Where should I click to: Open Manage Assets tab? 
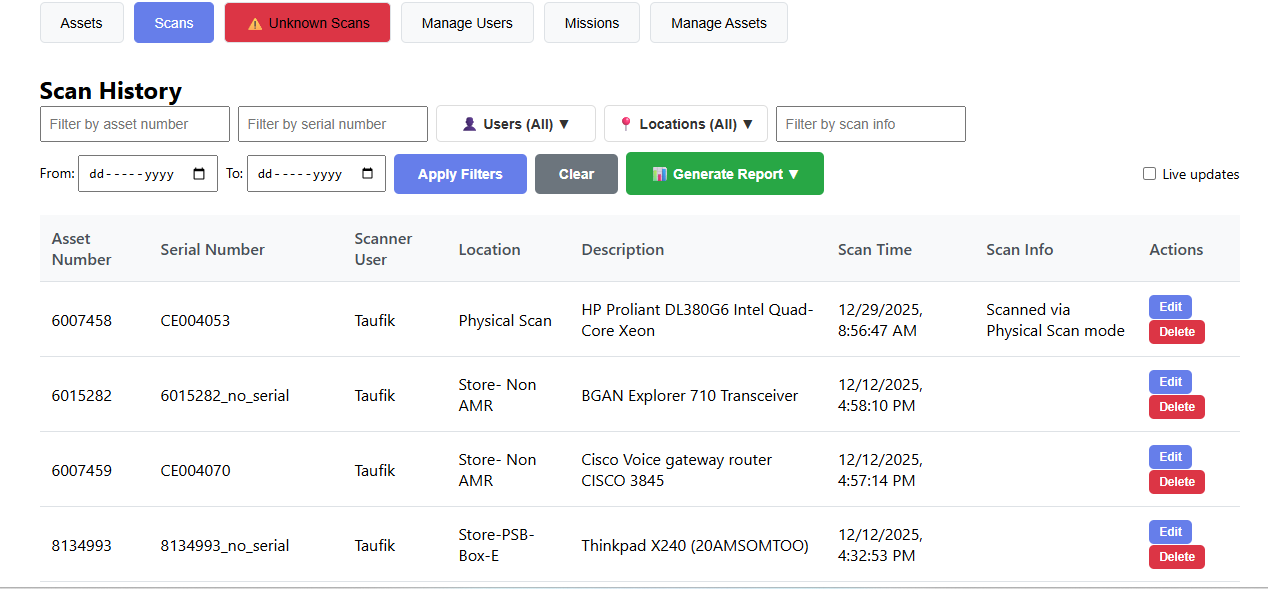(x=719, y=23)
